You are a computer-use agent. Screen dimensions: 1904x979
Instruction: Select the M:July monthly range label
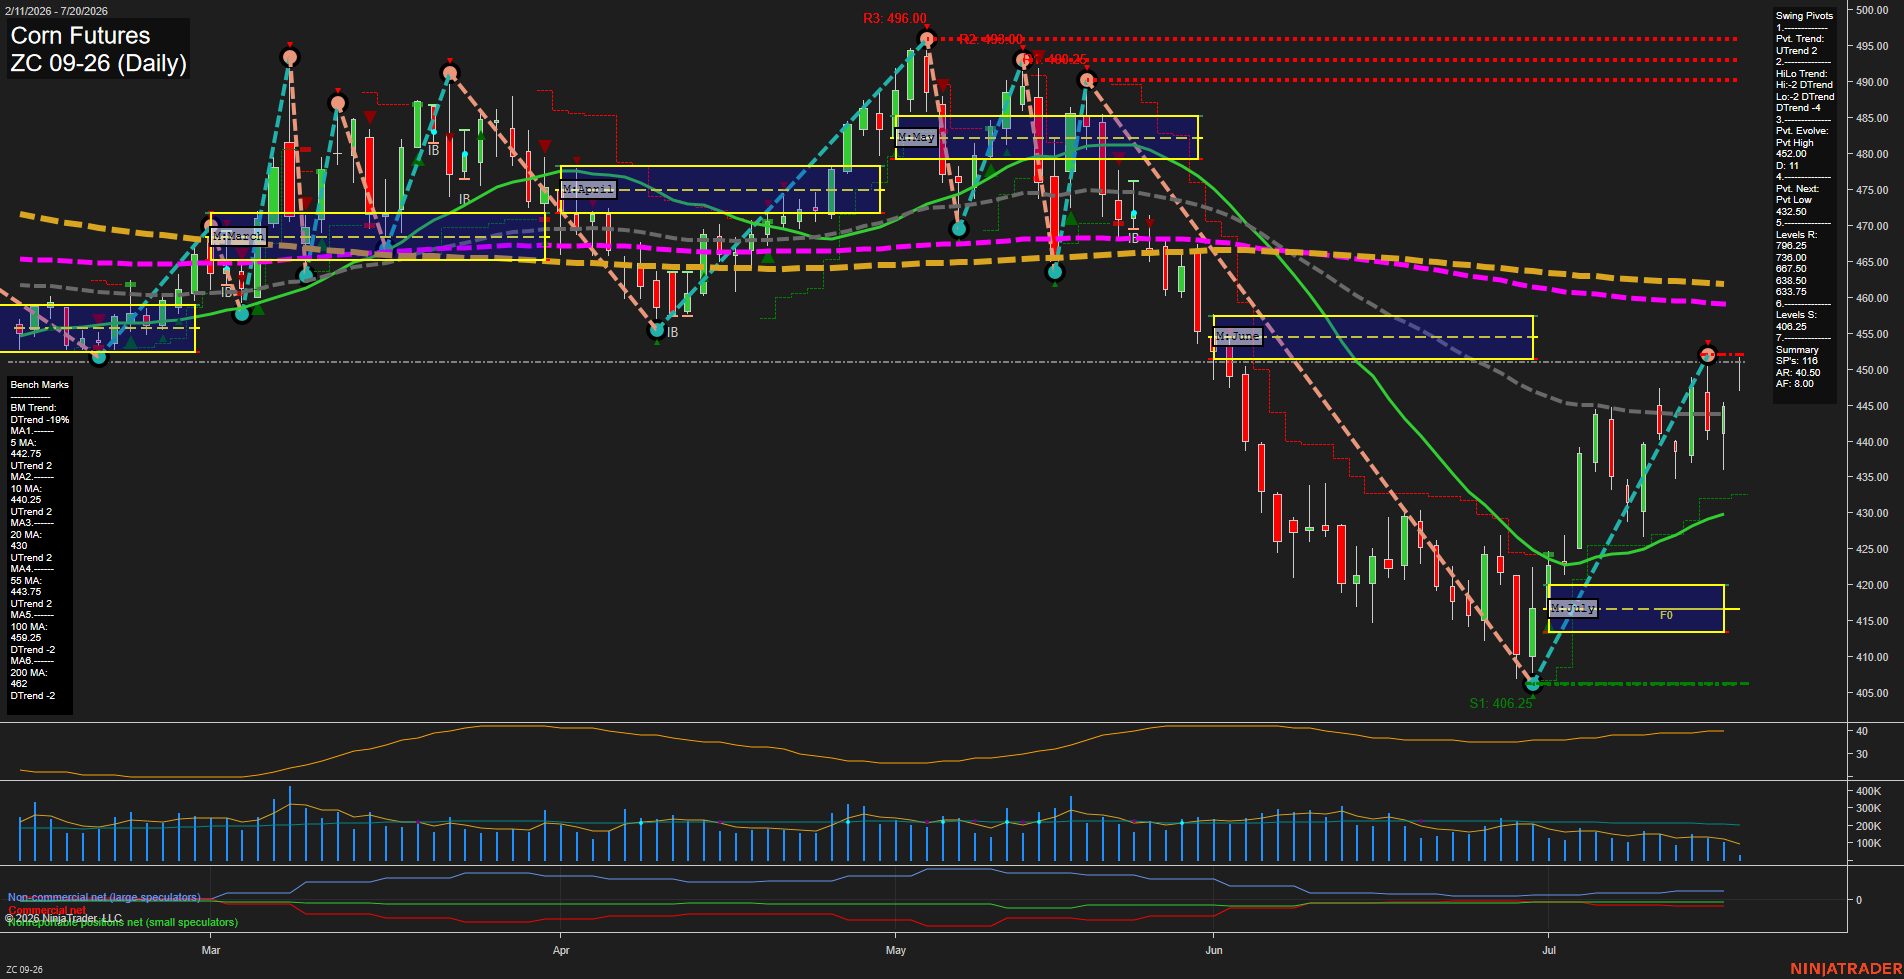click(x=1573, y=608)
